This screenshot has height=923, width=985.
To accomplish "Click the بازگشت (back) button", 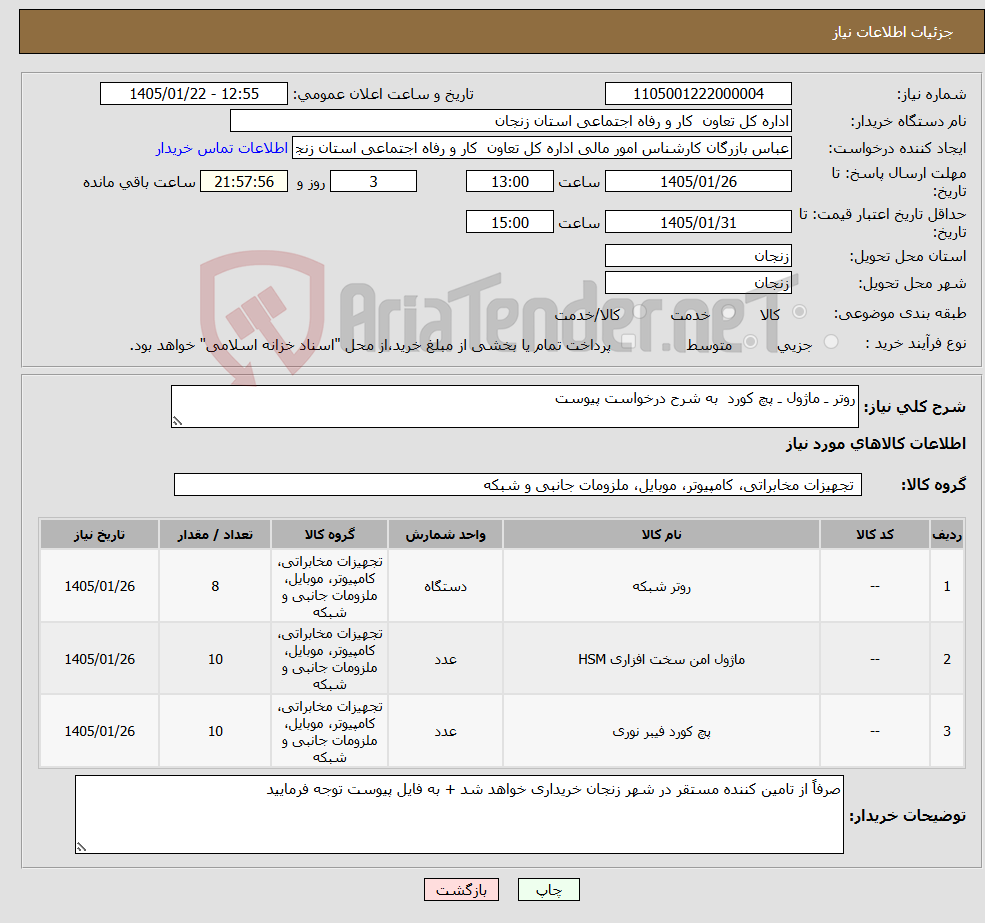I will click(x=461, y=890).
